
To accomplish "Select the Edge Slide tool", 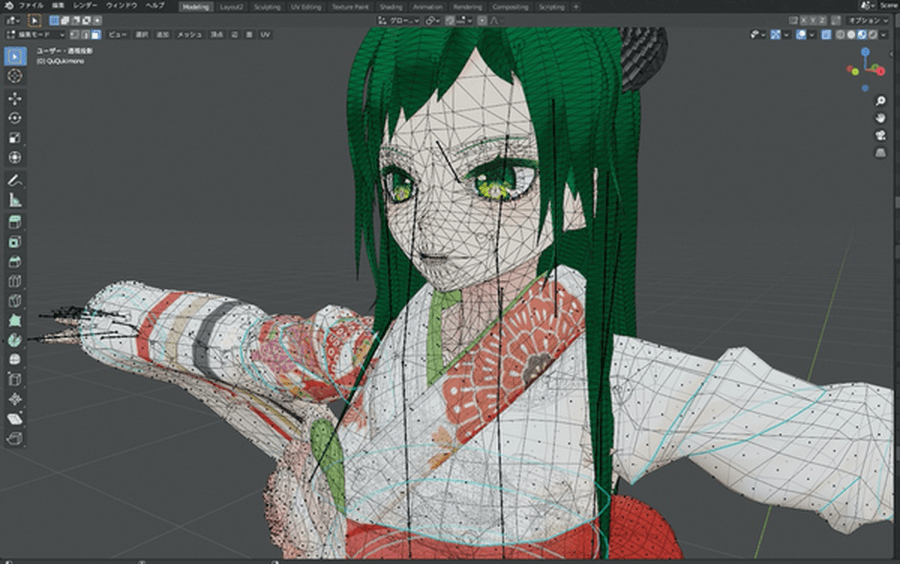I will (15, 379).
